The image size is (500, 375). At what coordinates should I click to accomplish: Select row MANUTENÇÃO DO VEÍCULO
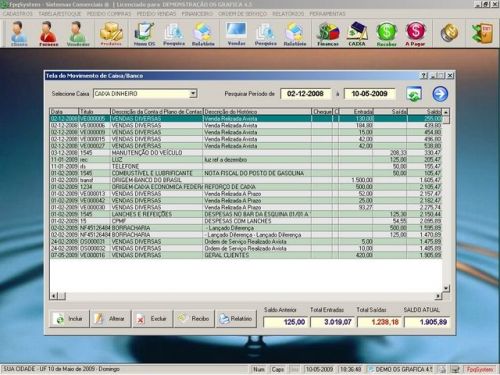point(246,153)
